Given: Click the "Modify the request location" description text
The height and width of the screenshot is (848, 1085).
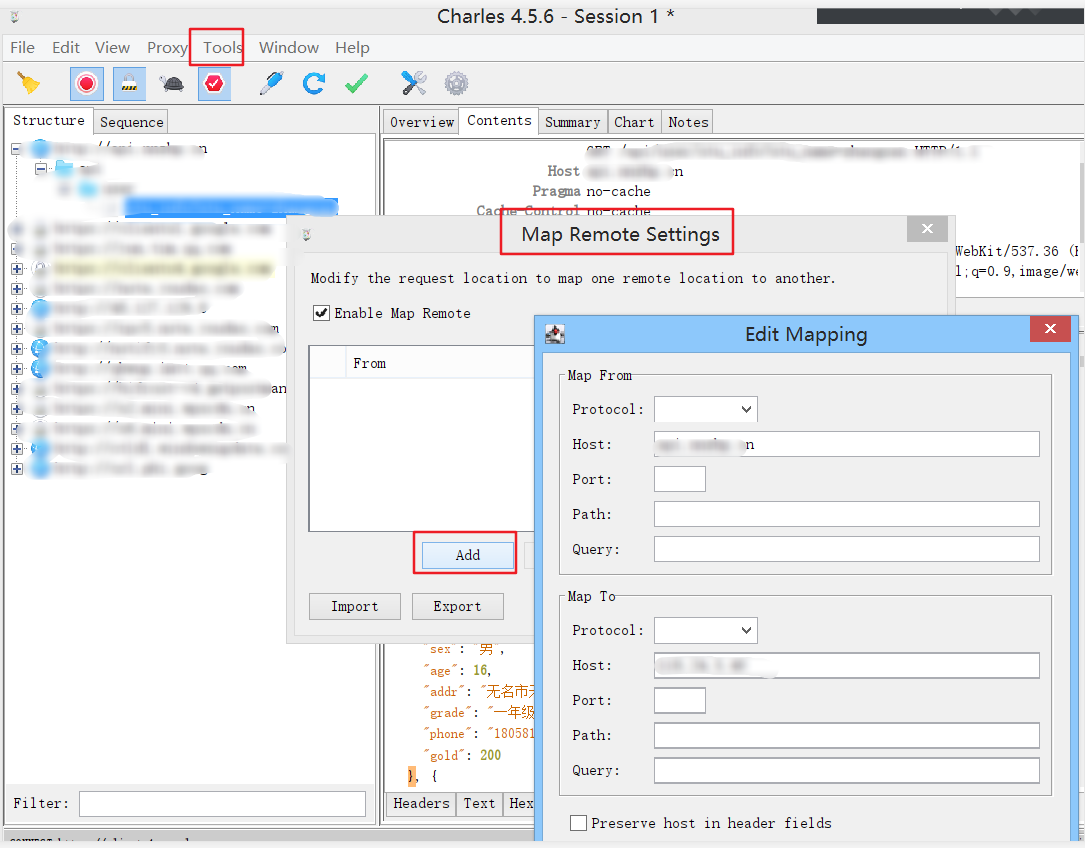Looking at the screenshot, I should 573,278.
